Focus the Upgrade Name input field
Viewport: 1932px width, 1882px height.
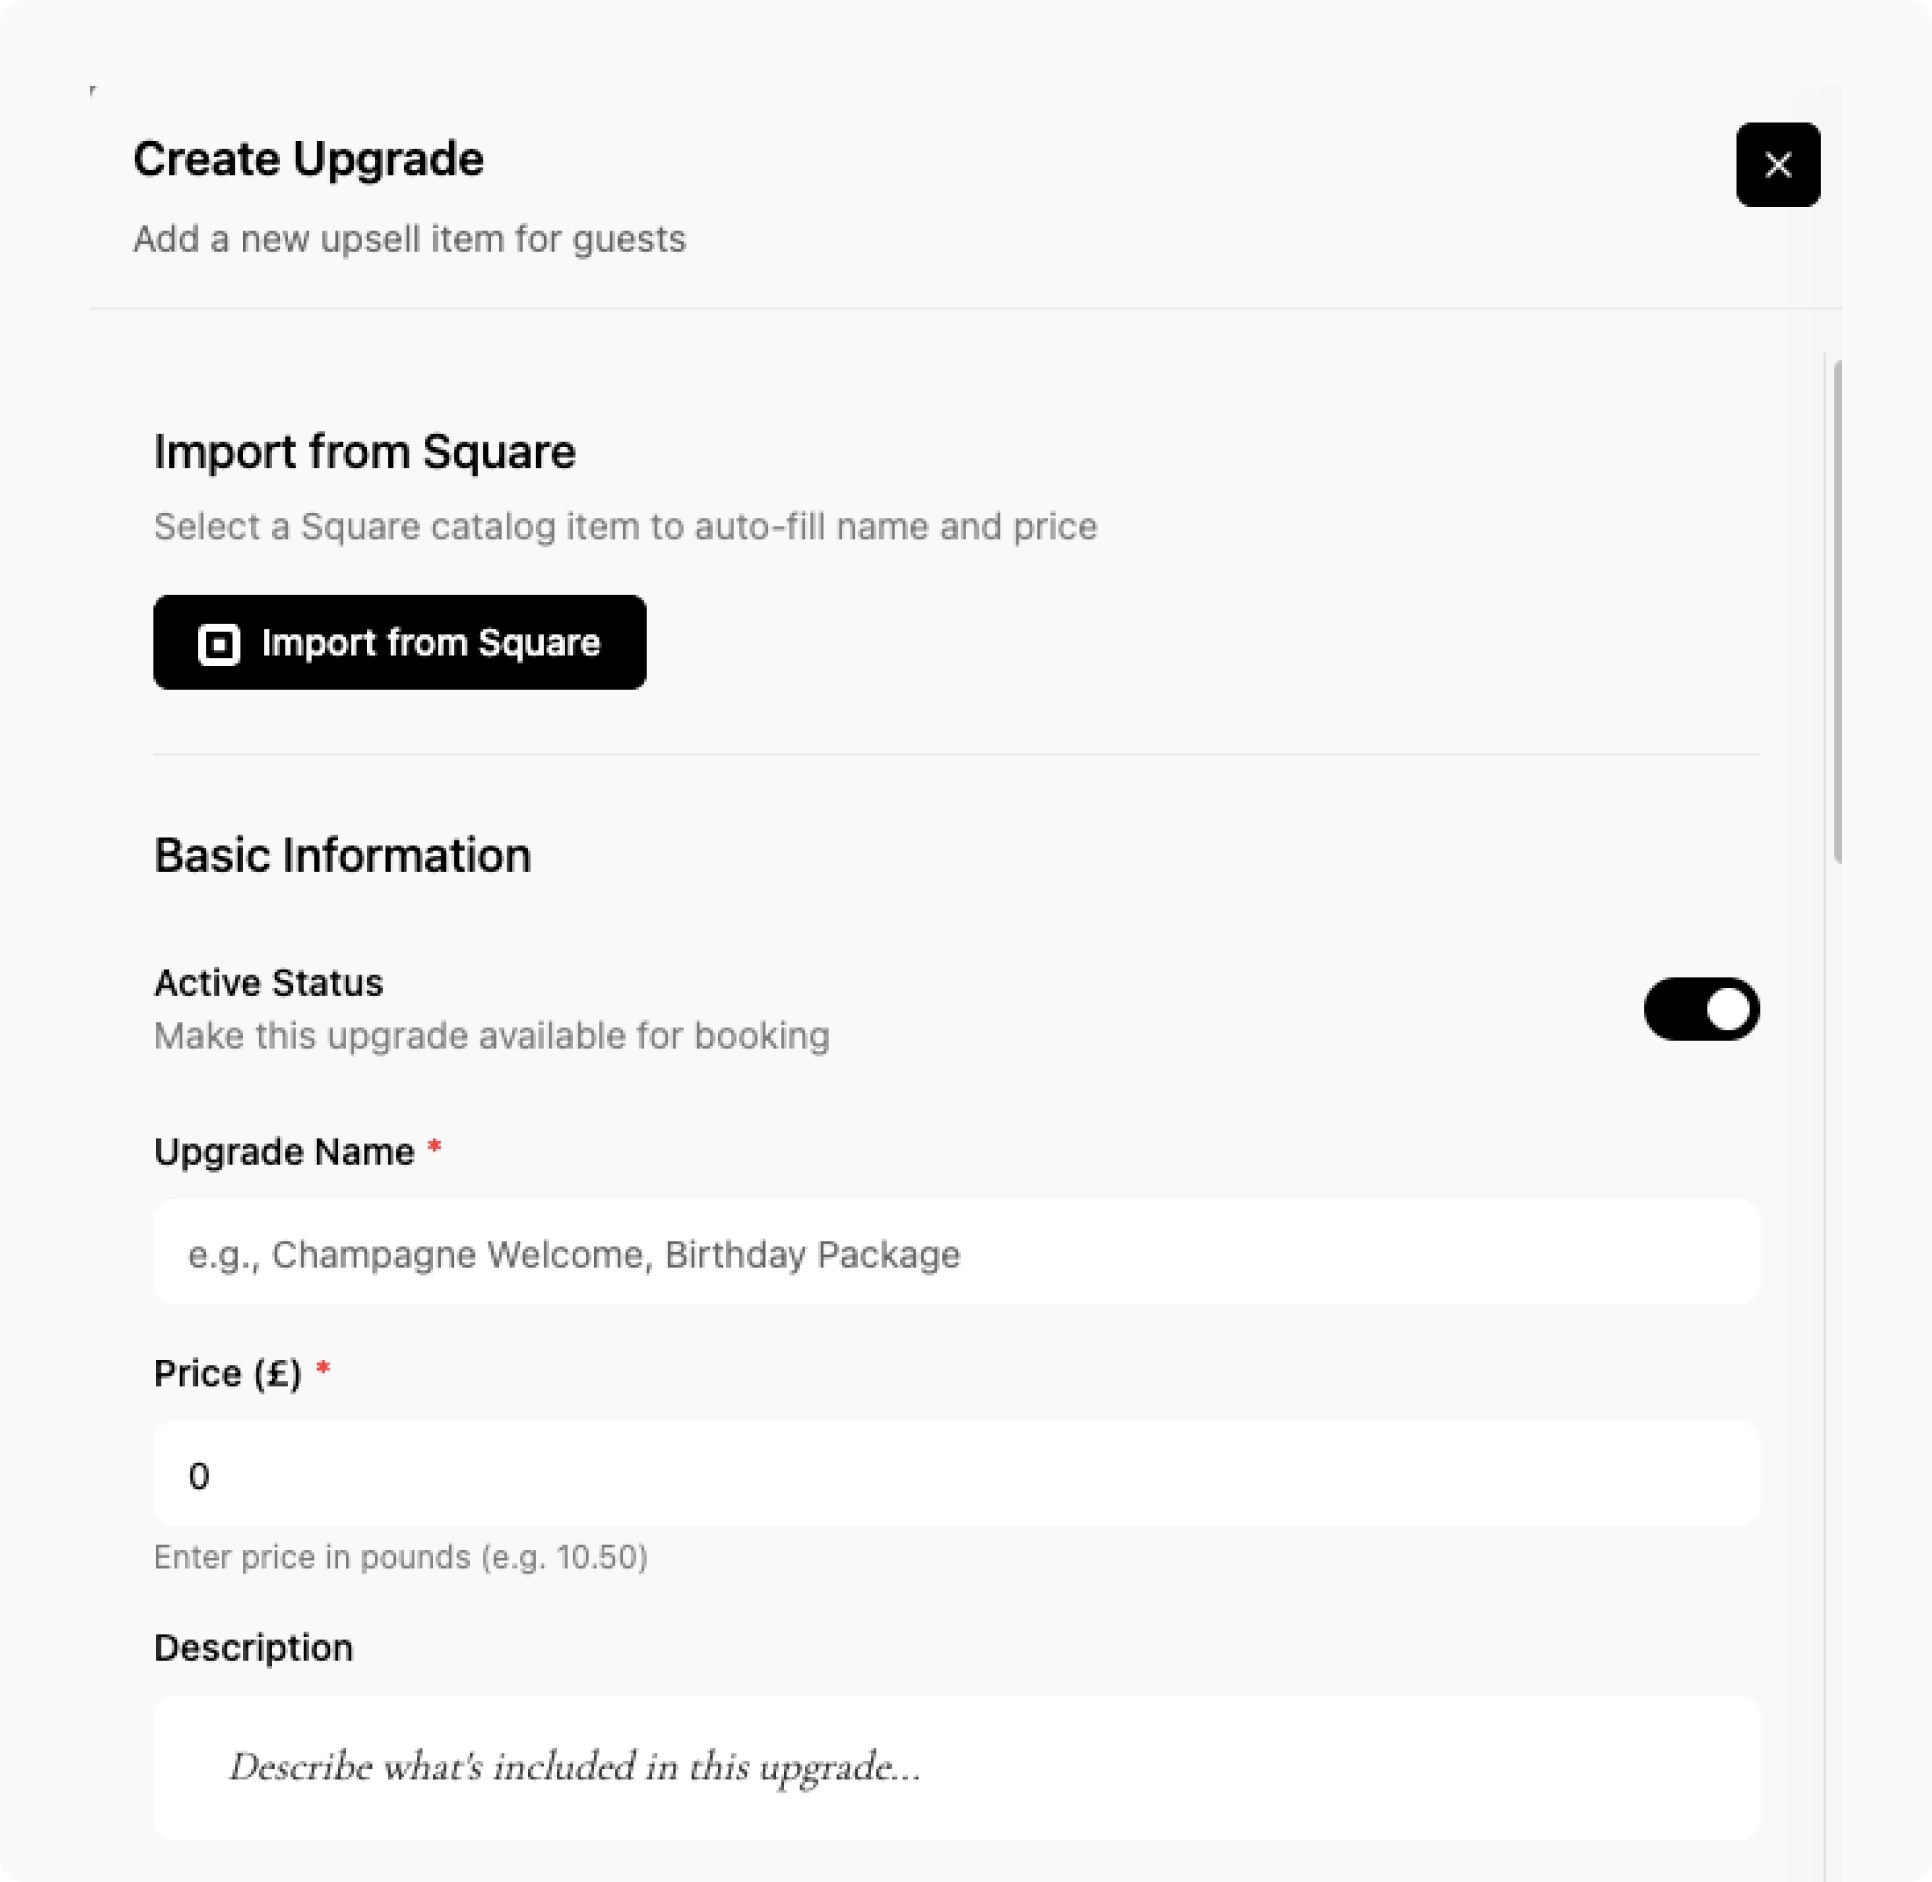point(956,1253)
